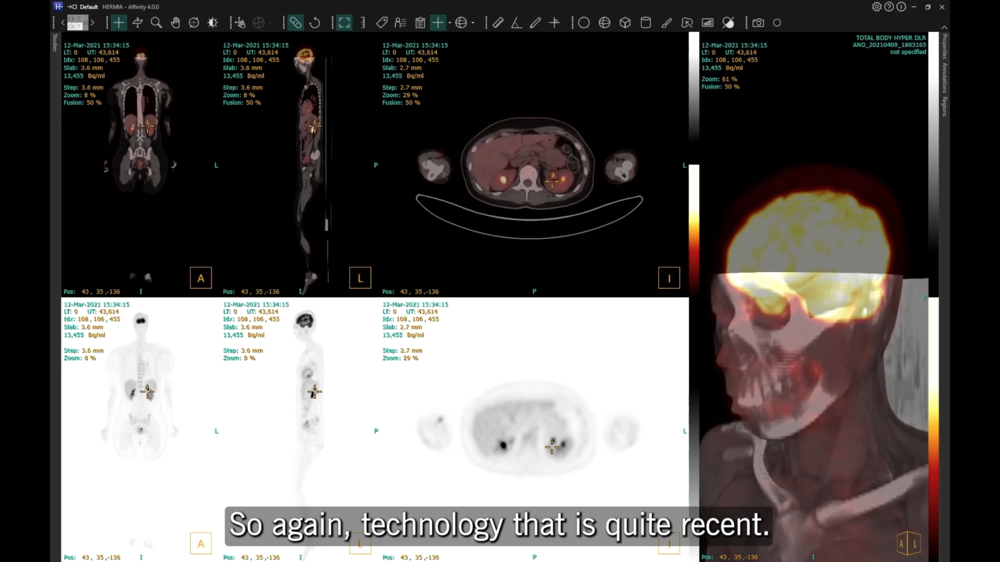Activate the zoom magnifier tool
The width and height of the screenshot is (1000, 562).
[x=156, y=22]
